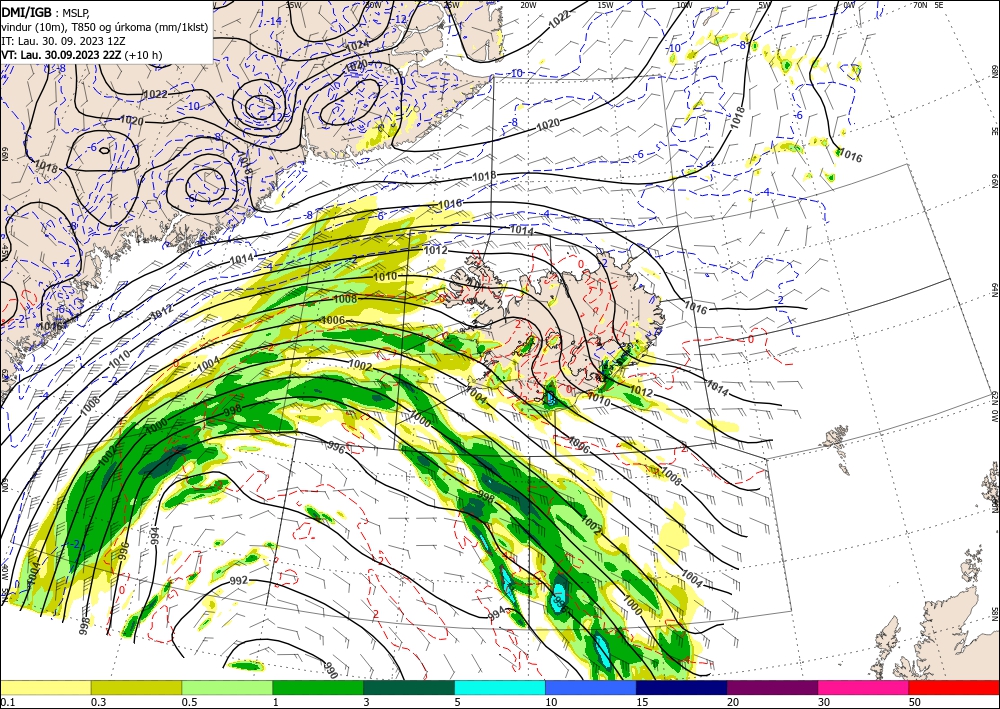The height and width of the screenshot is (709, 1000).
Task: Click the '0.1' legend value
Action: (7, 702)
